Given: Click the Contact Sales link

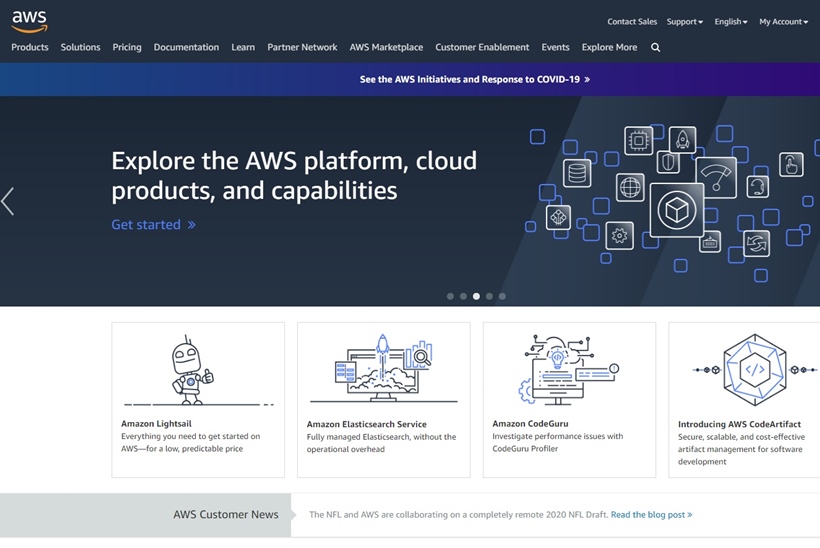Looking at the screenshot, I should point(632,21).
